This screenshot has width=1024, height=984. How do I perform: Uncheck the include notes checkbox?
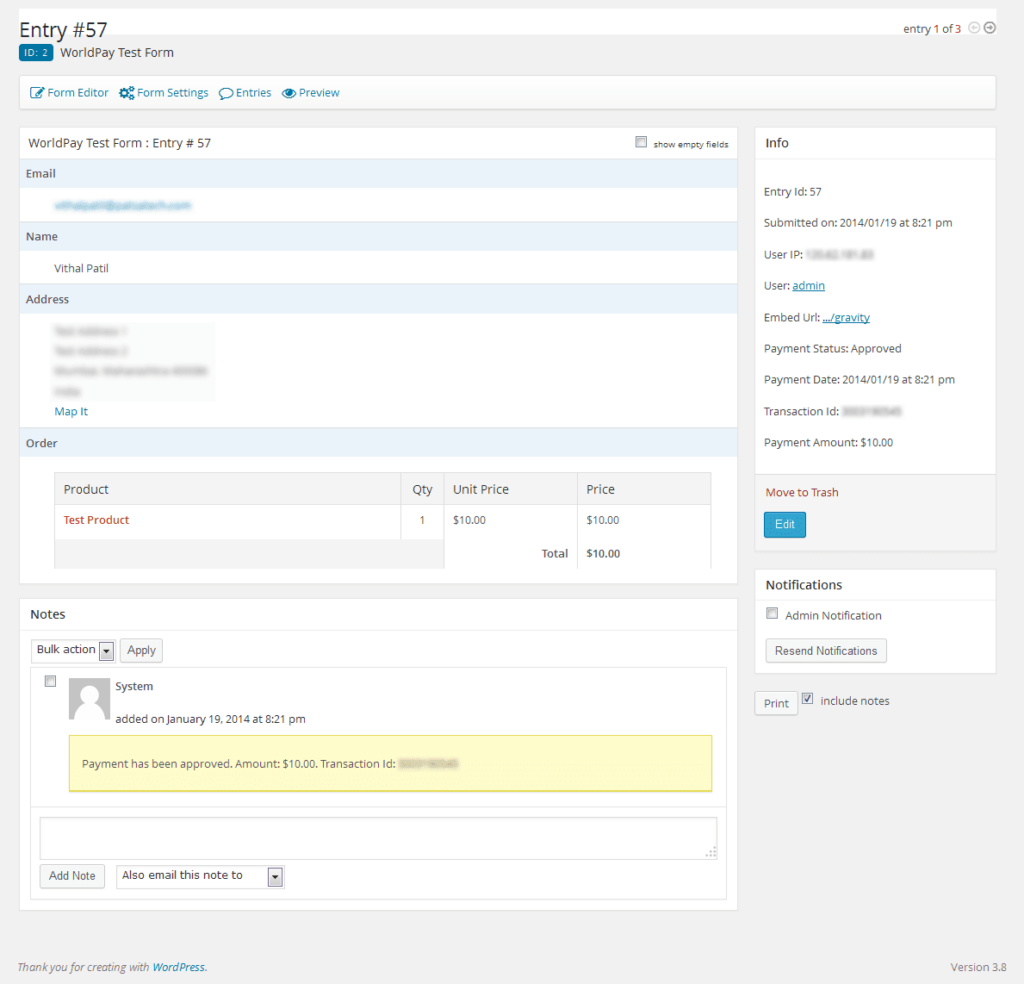807,699
